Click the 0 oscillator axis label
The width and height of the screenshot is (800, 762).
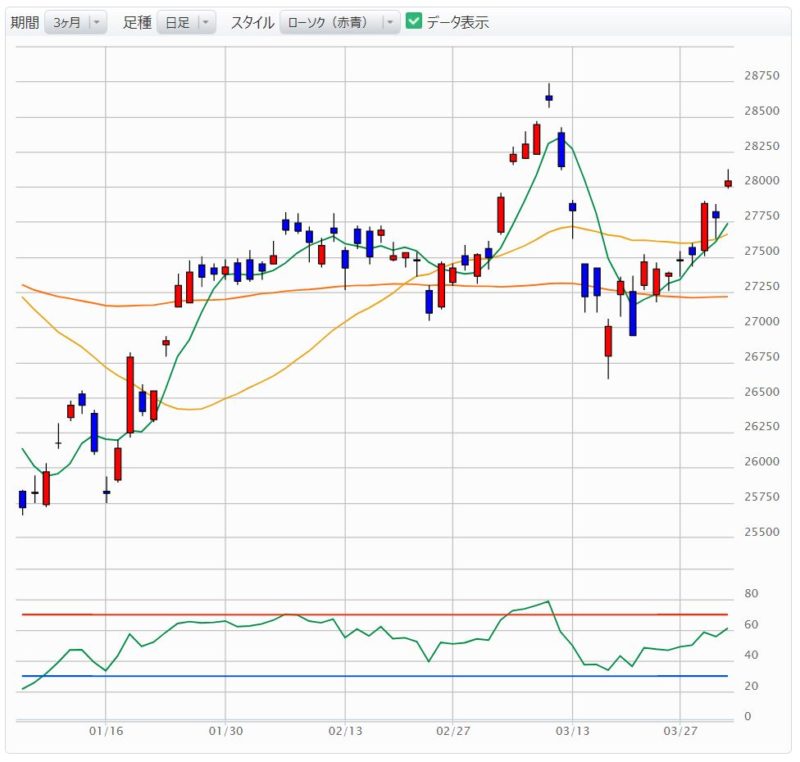point(748,717)
